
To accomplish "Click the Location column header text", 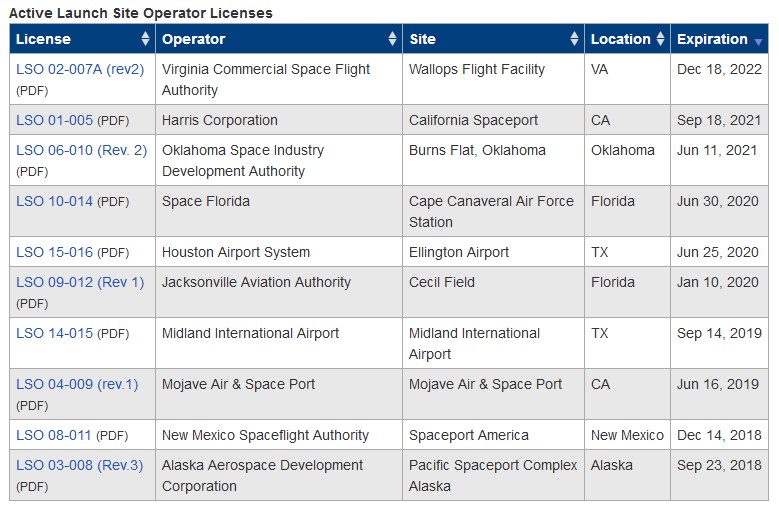I will 621,39.
